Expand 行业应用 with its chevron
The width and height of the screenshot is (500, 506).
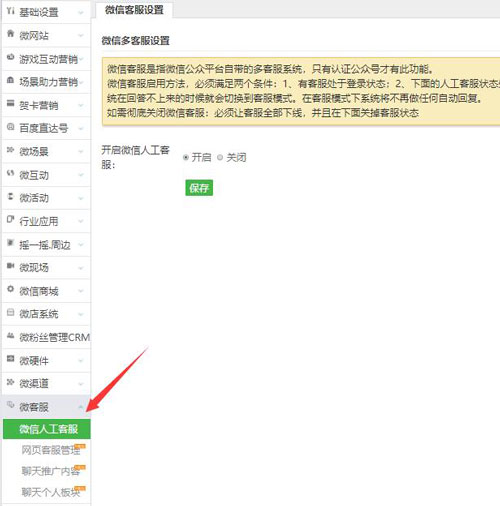coord(81,221)
